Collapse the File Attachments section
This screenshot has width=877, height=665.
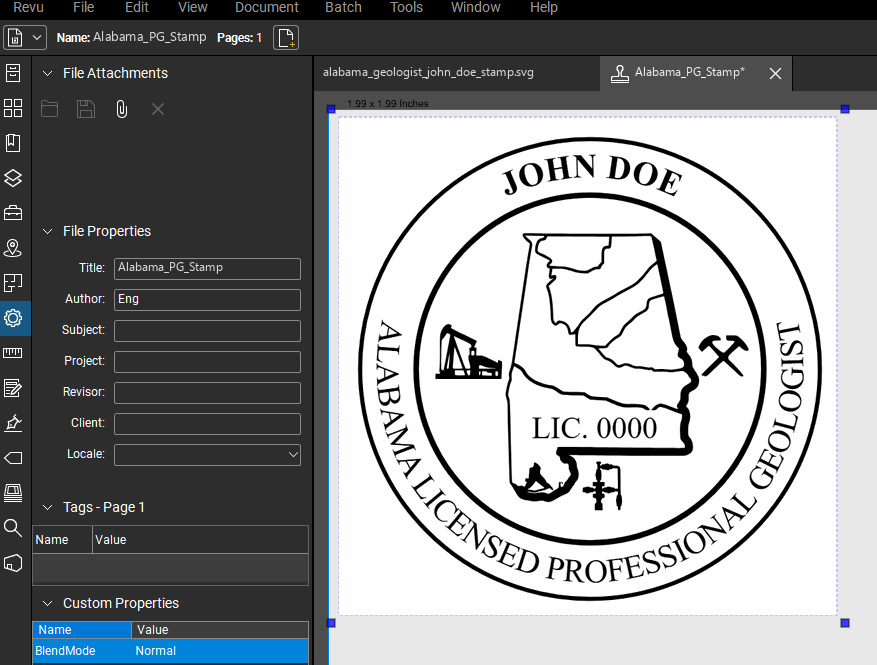coord(48,73)
